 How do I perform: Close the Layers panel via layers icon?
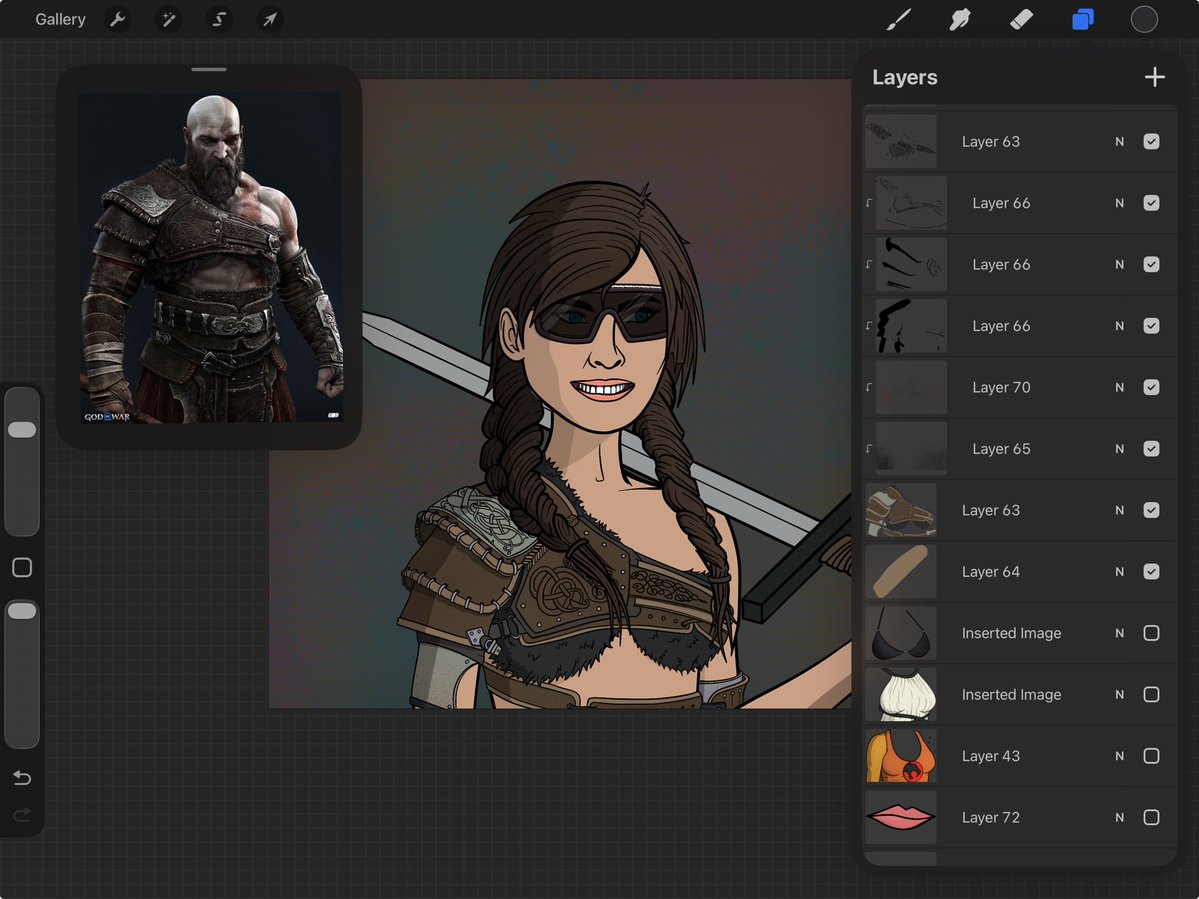pyautogui.click(x=1083, y=19)
